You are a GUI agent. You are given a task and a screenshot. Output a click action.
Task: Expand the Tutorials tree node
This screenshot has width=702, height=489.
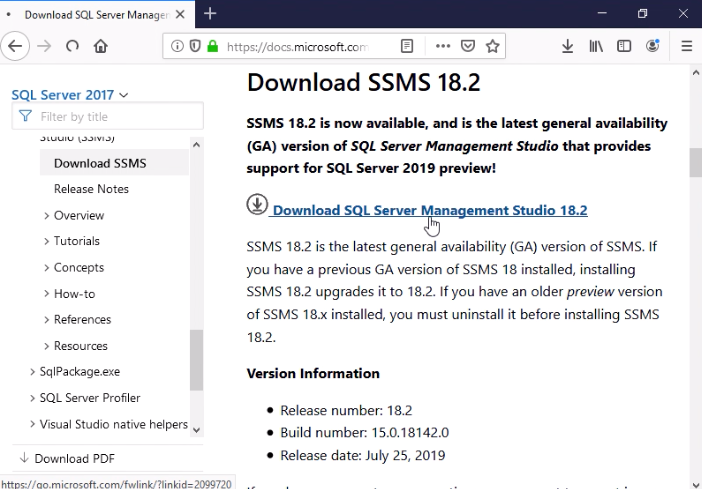47,241
